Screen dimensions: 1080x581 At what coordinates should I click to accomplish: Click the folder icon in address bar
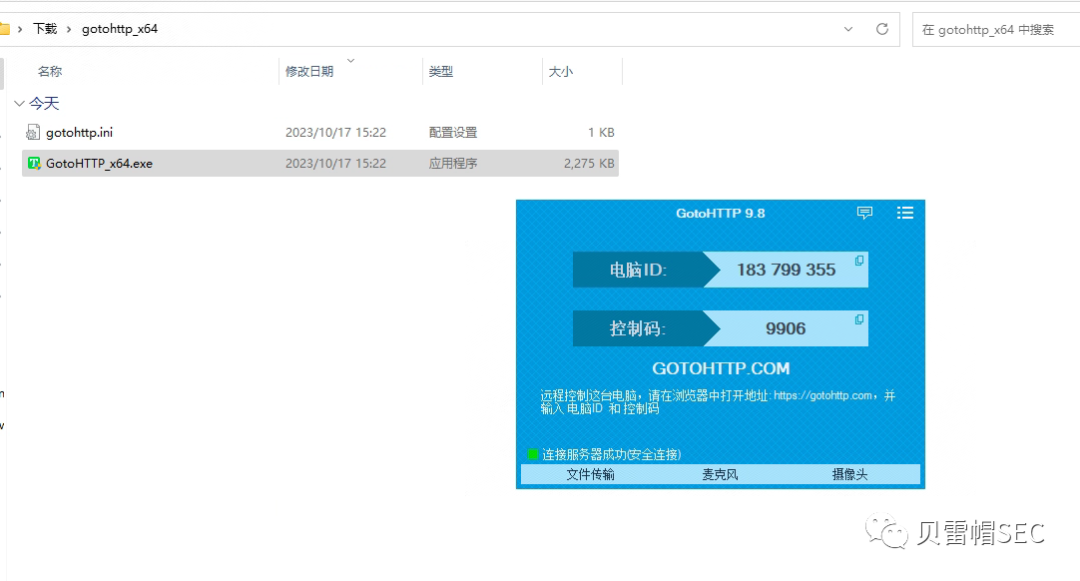(4, 29)
